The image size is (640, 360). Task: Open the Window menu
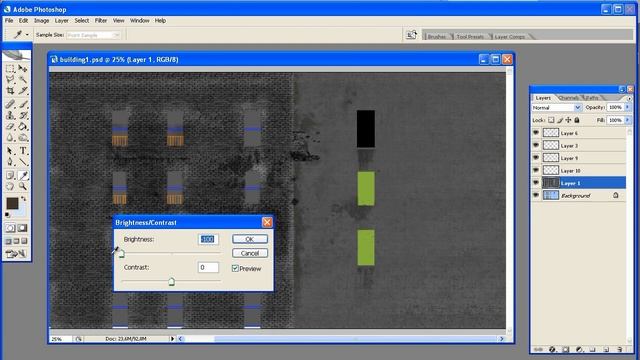(140, 20)
